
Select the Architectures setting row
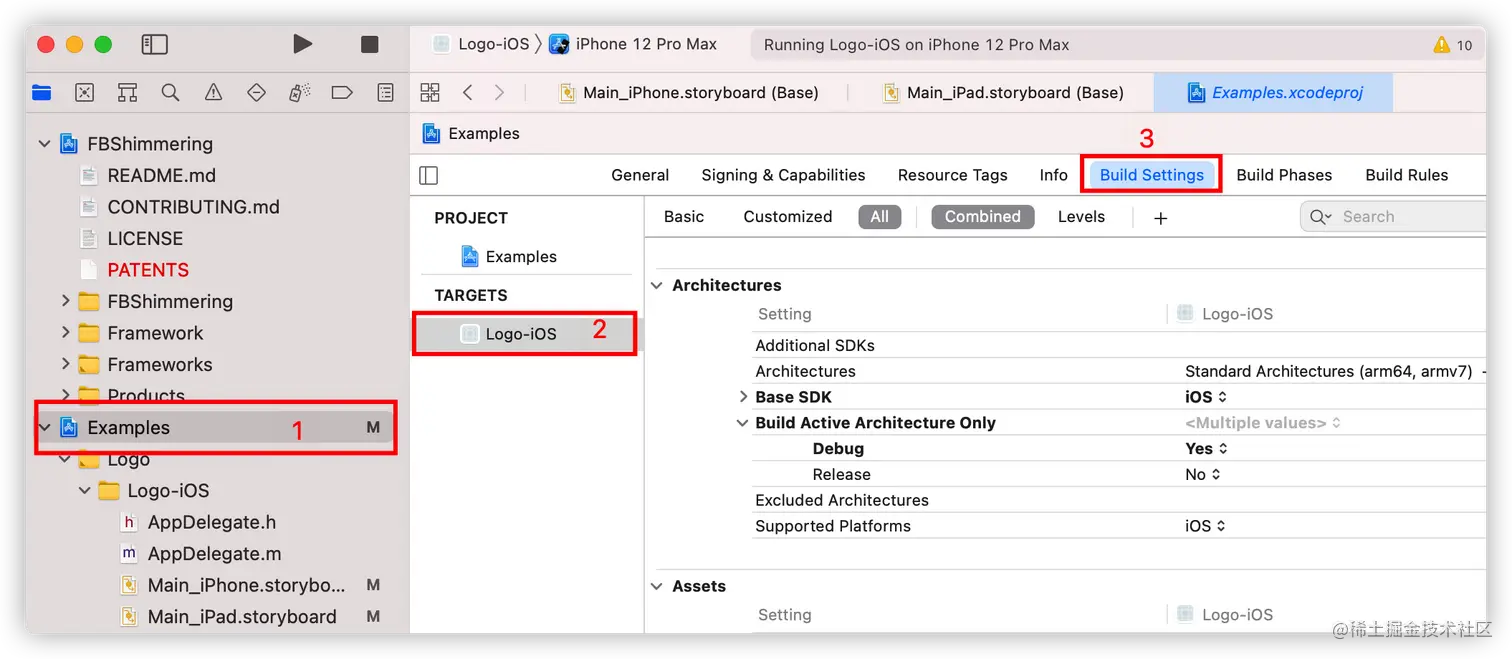(x=1118, y=371)
